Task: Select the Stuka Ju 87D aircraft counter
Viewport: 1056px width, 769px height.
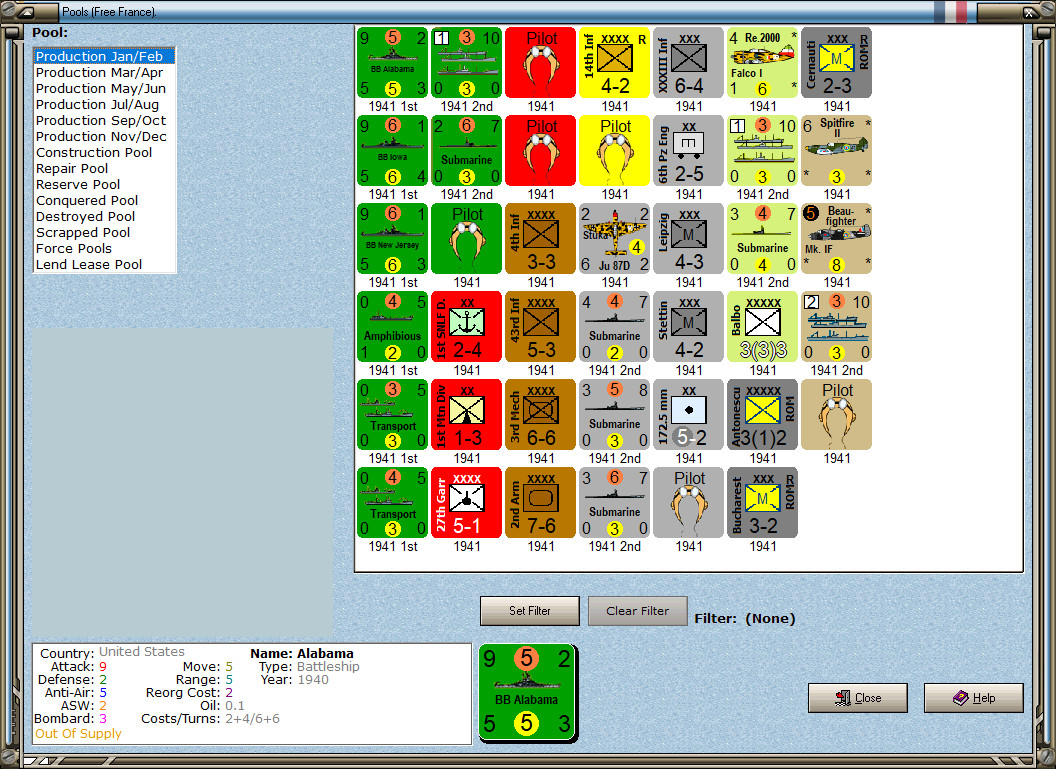Action: point(615,238)
